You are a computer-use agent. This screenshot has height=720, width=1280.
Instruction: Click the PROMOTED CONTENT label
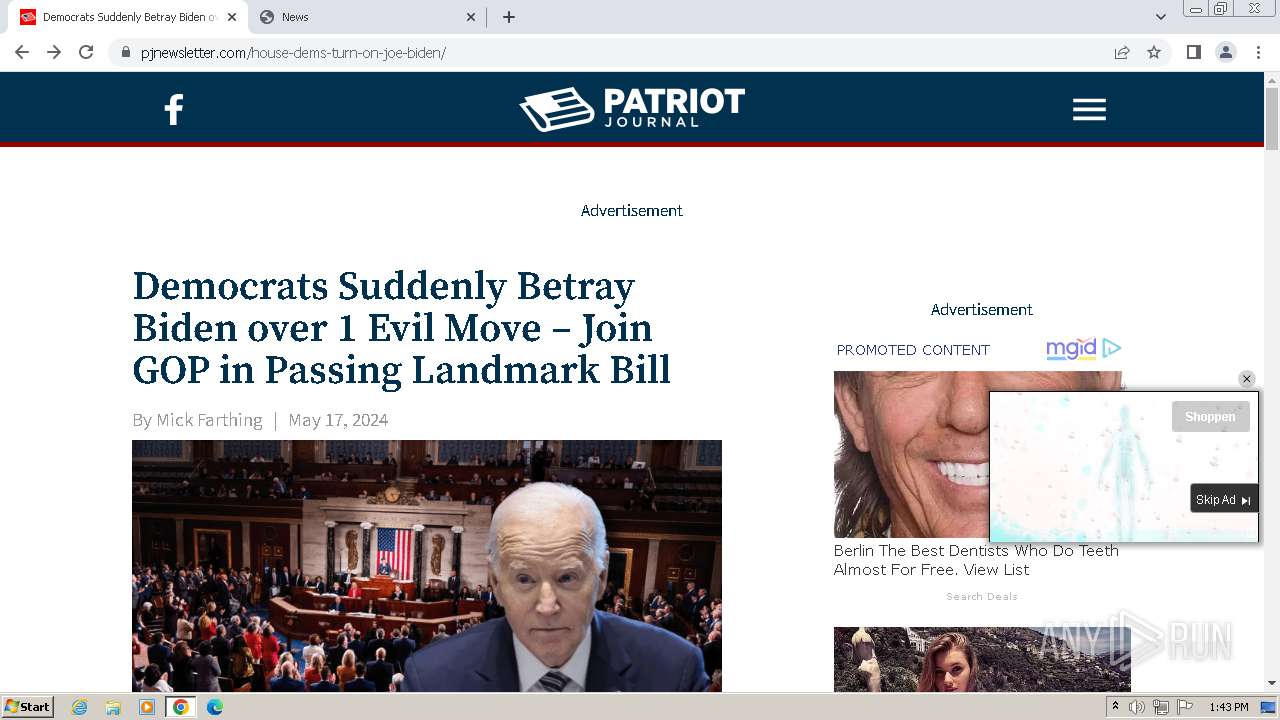[913, 350]
